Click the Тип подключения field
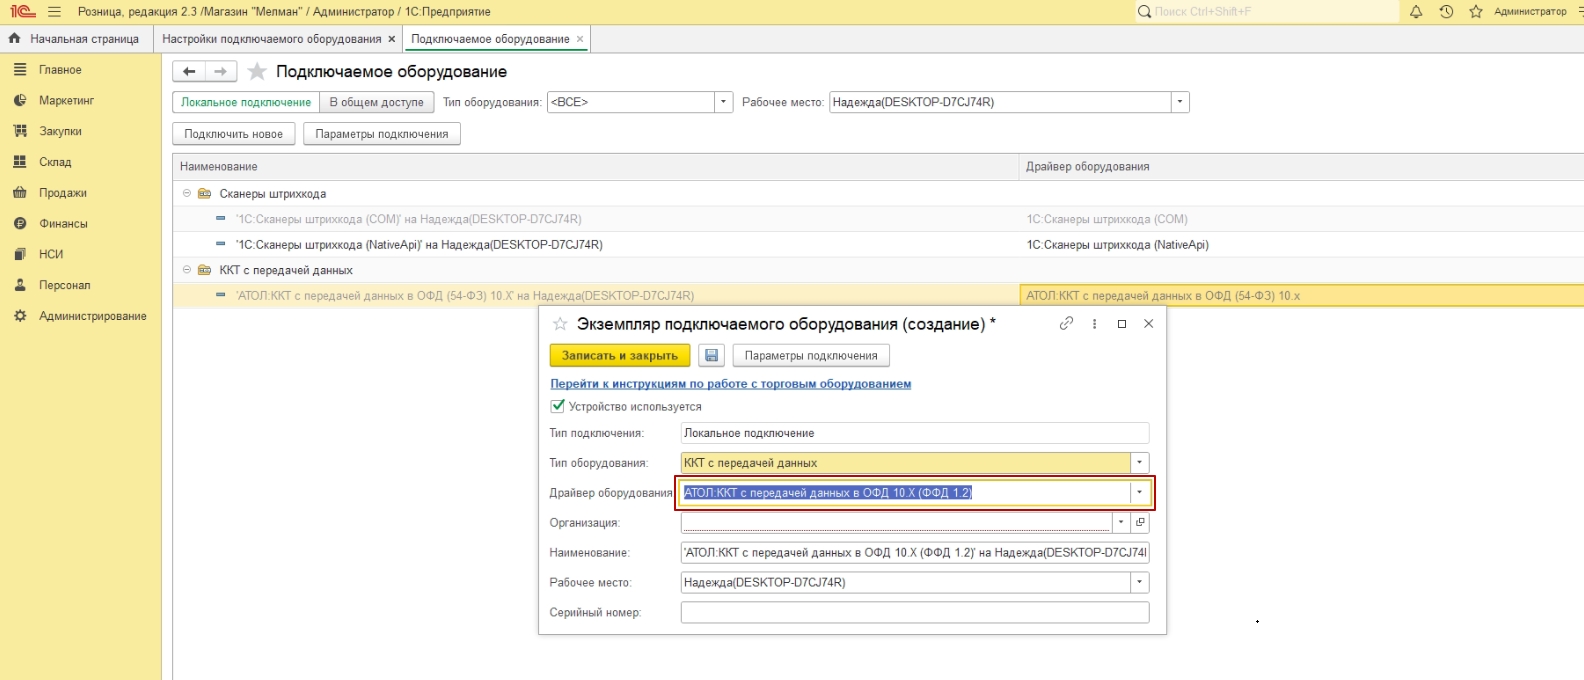The image size is (1584, 680). (915, 433)
